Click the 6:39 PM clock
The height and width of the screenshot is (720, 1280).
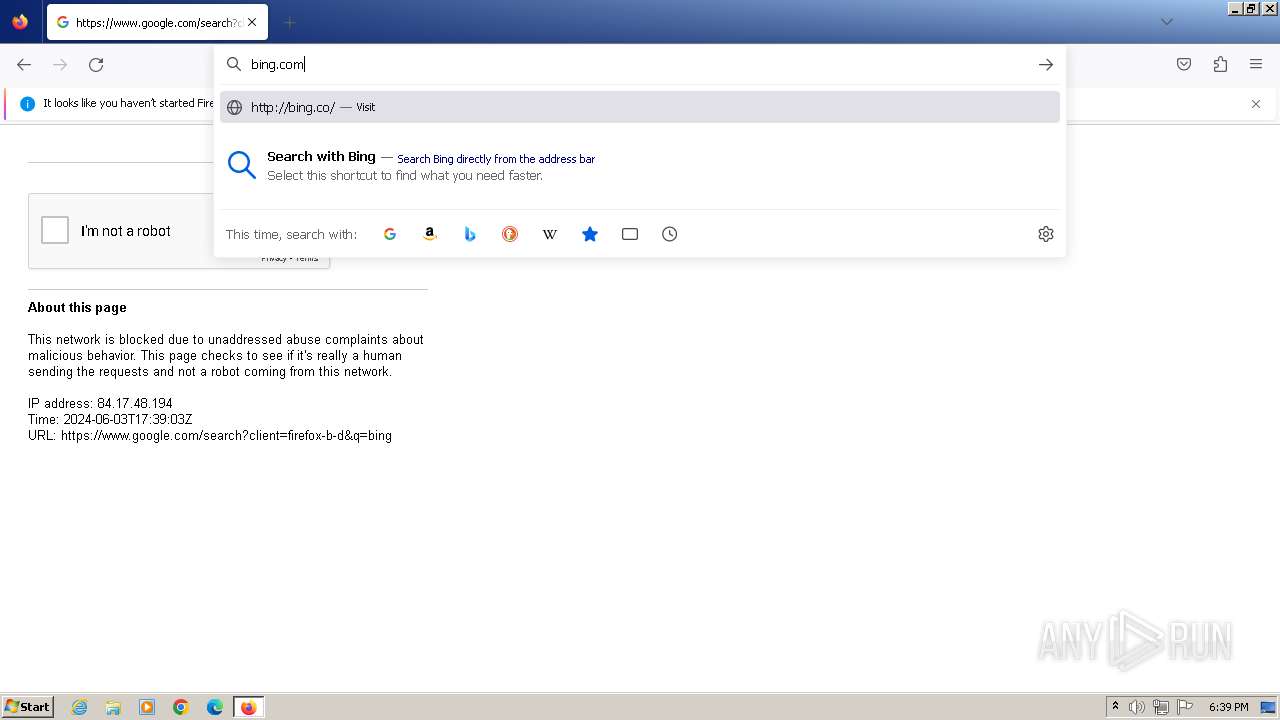1229,707
